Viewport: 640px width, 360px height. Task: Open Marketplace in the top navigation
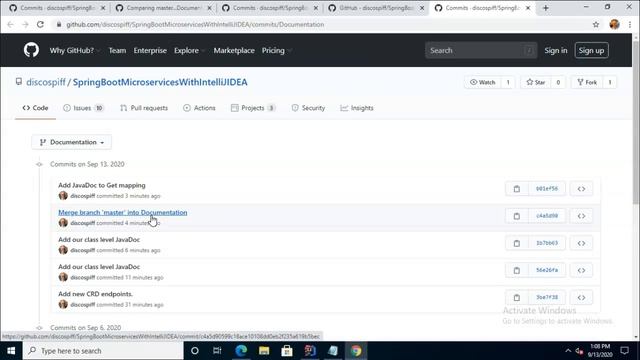pos(234,51)
